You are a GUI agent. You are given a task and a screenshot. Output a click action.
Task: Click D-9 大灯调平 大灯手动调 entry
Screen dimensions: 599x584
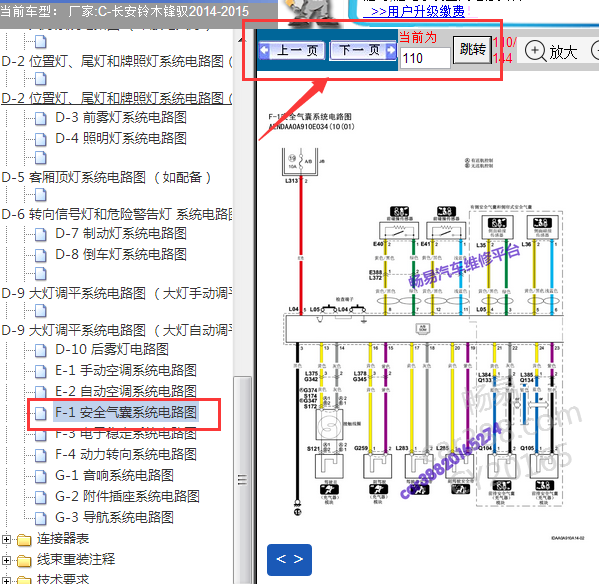coord(117,293)
